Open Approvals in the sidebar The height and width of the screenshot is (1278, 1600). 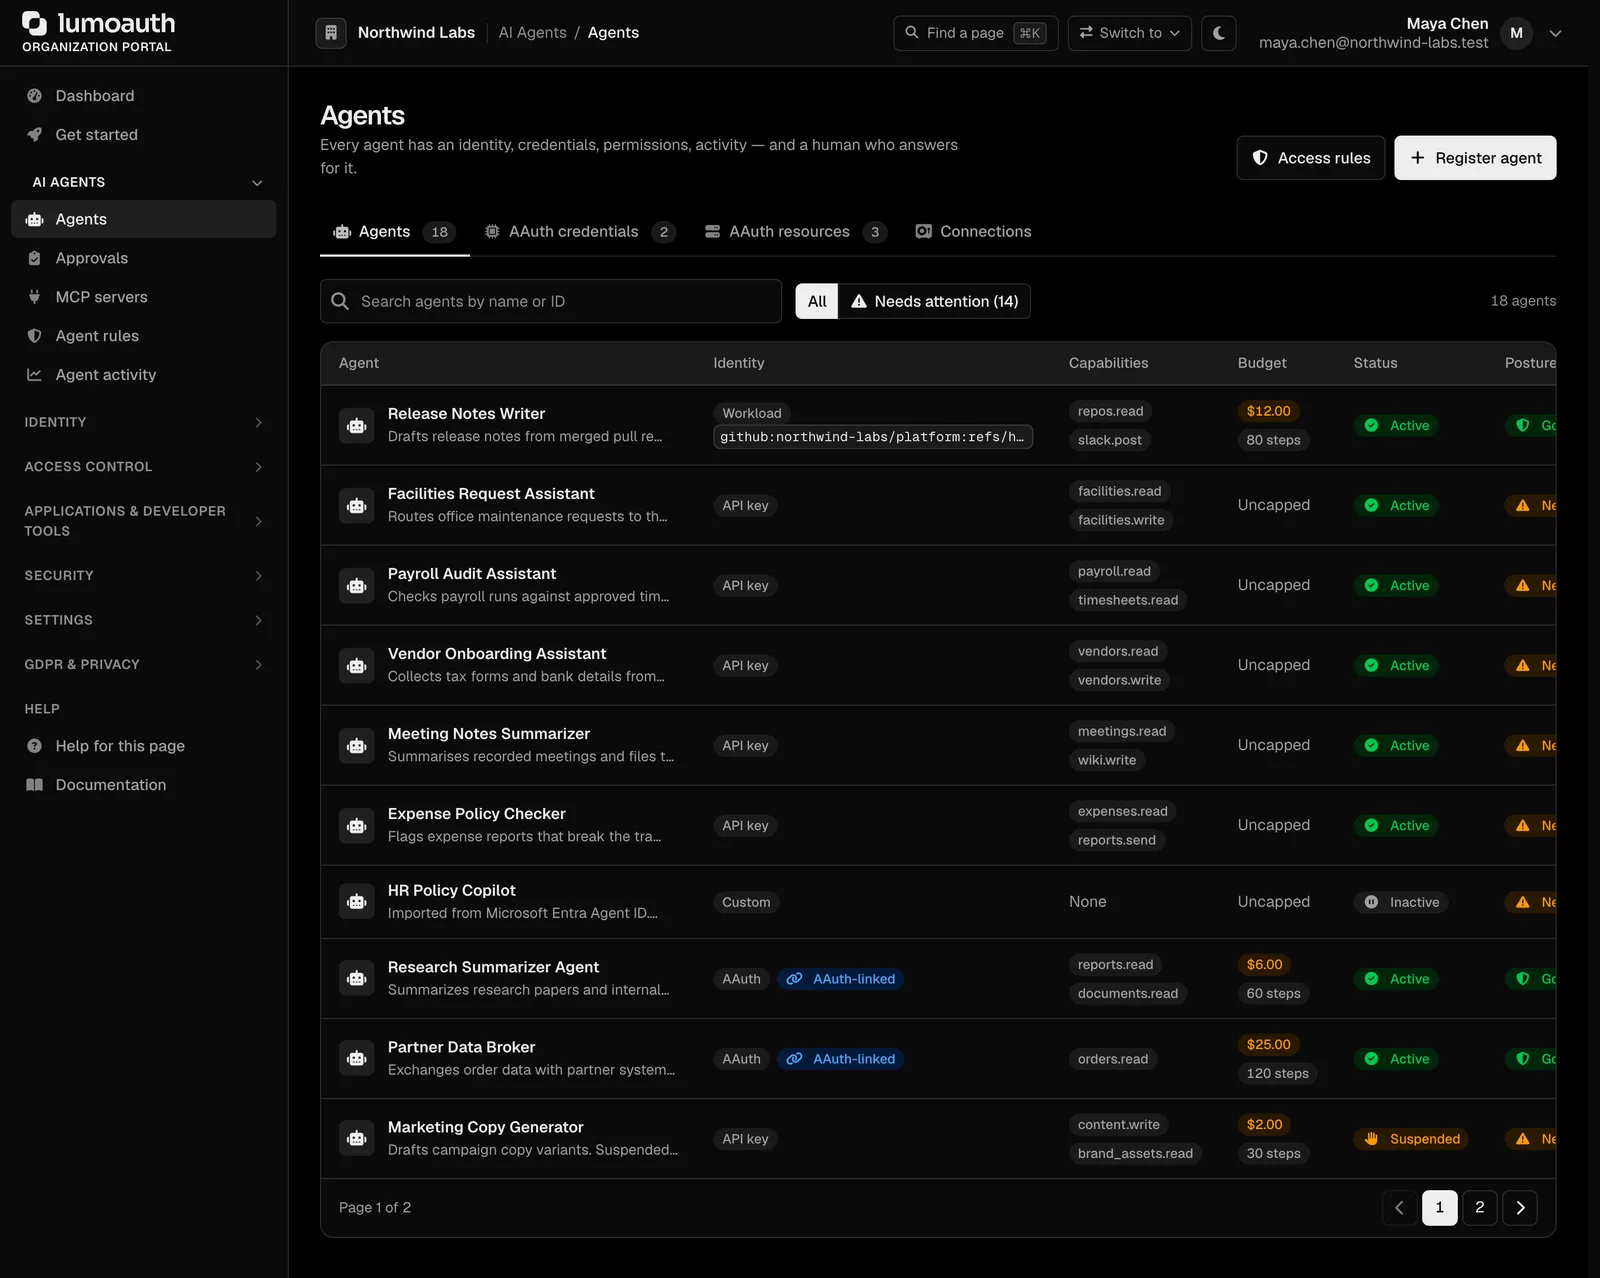pos(144,258)
